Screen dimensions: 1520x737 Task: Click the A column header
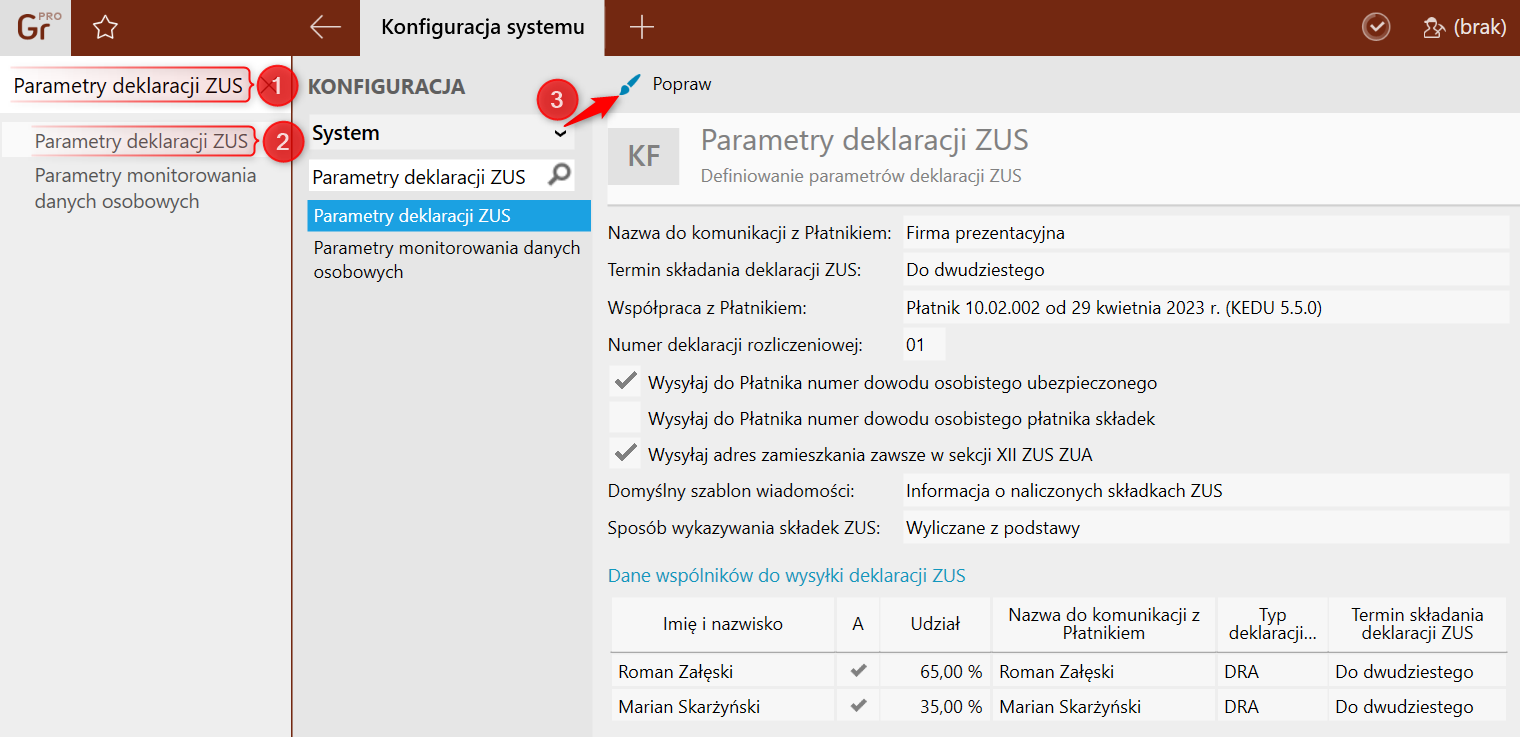pyautogui.click(x=858, y=624)
